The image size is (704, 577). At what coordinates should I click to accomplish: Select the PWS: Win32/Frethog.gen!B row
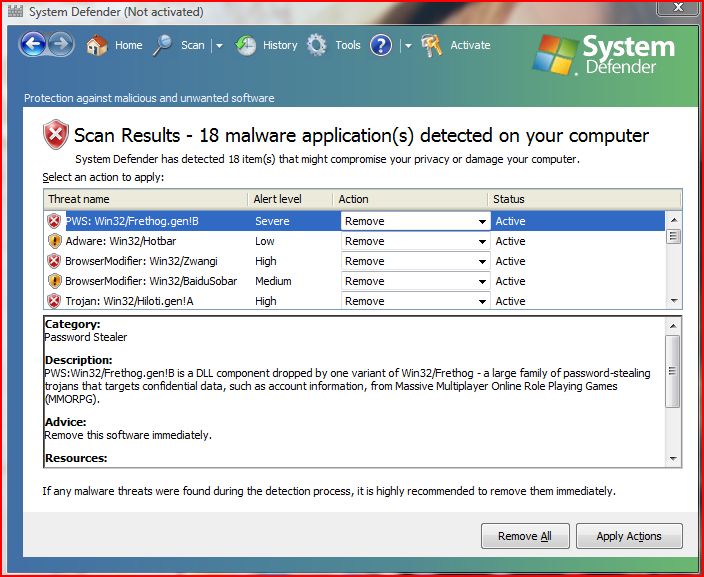355,221
